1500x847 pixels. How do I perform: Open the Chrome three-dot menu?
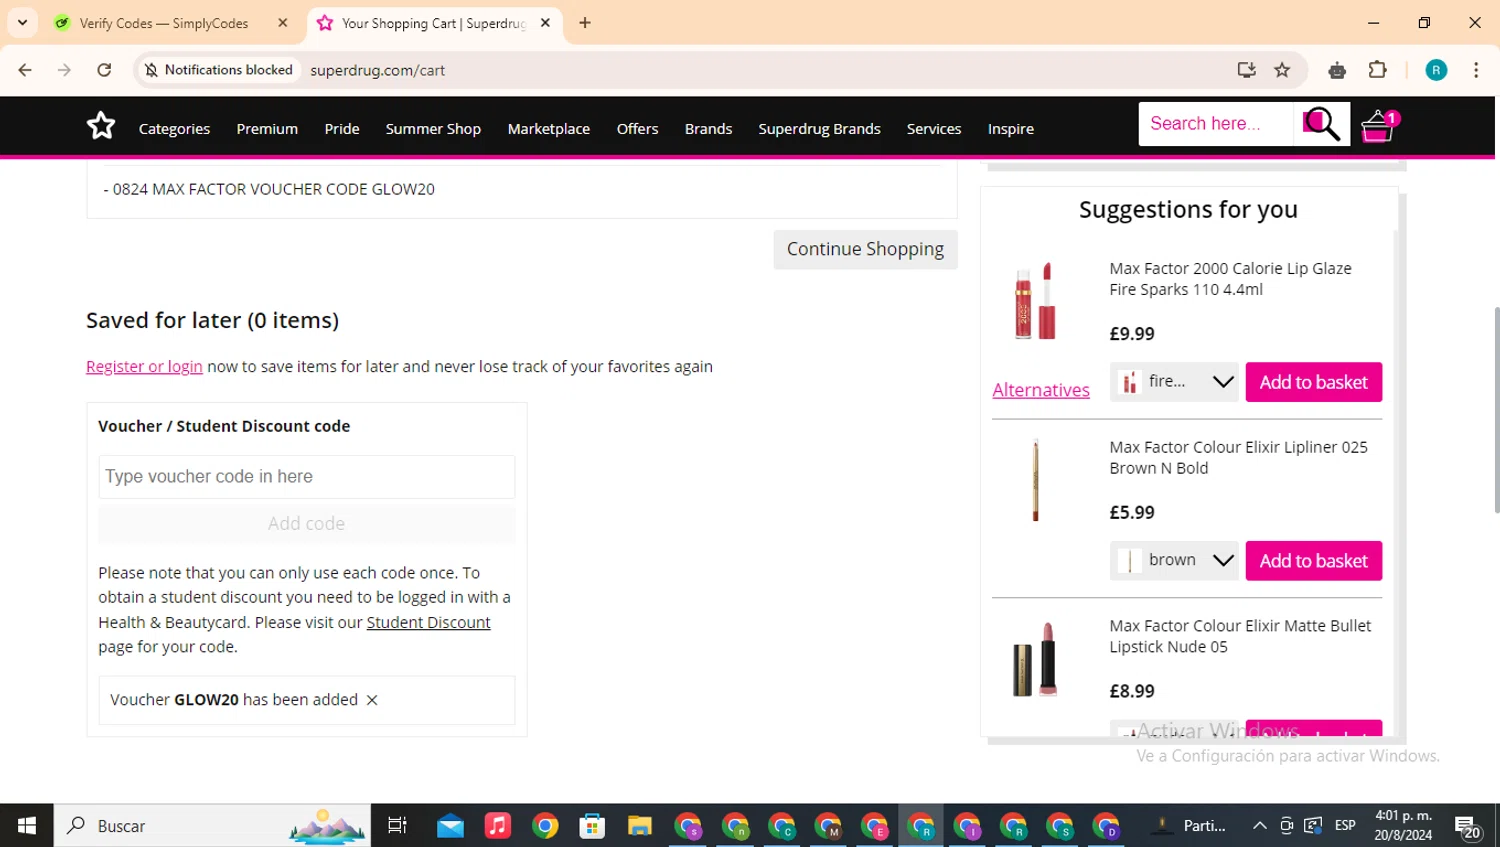pyautogui.click(x=1476, y=70)
